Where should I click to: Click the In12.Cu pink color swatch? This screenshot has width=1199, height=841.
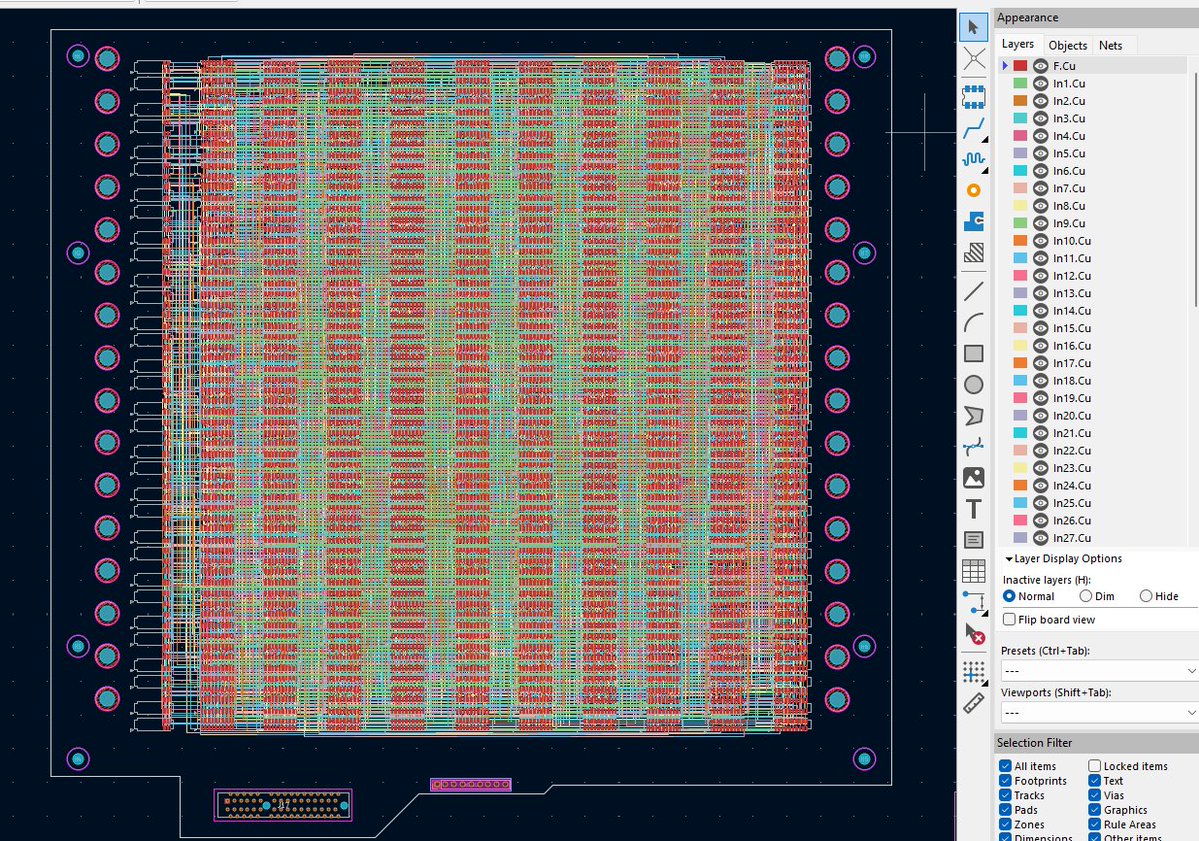coord(1020,276)
